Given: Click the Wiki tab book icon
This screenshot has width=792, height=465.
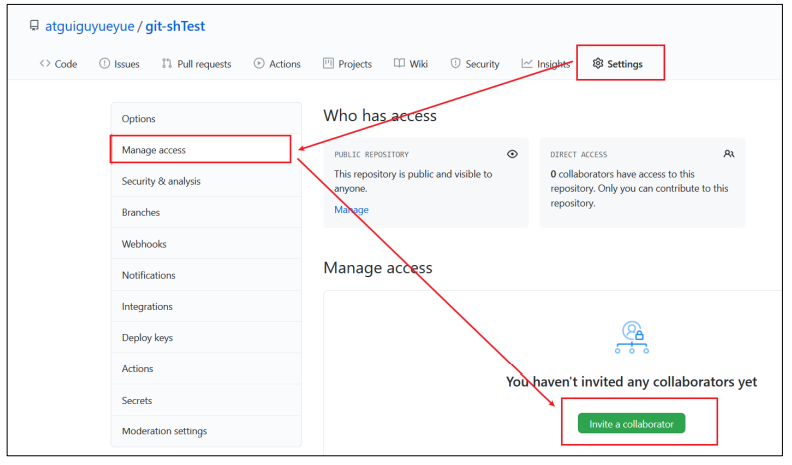Looking at the screenshot, I should point(399,63).
